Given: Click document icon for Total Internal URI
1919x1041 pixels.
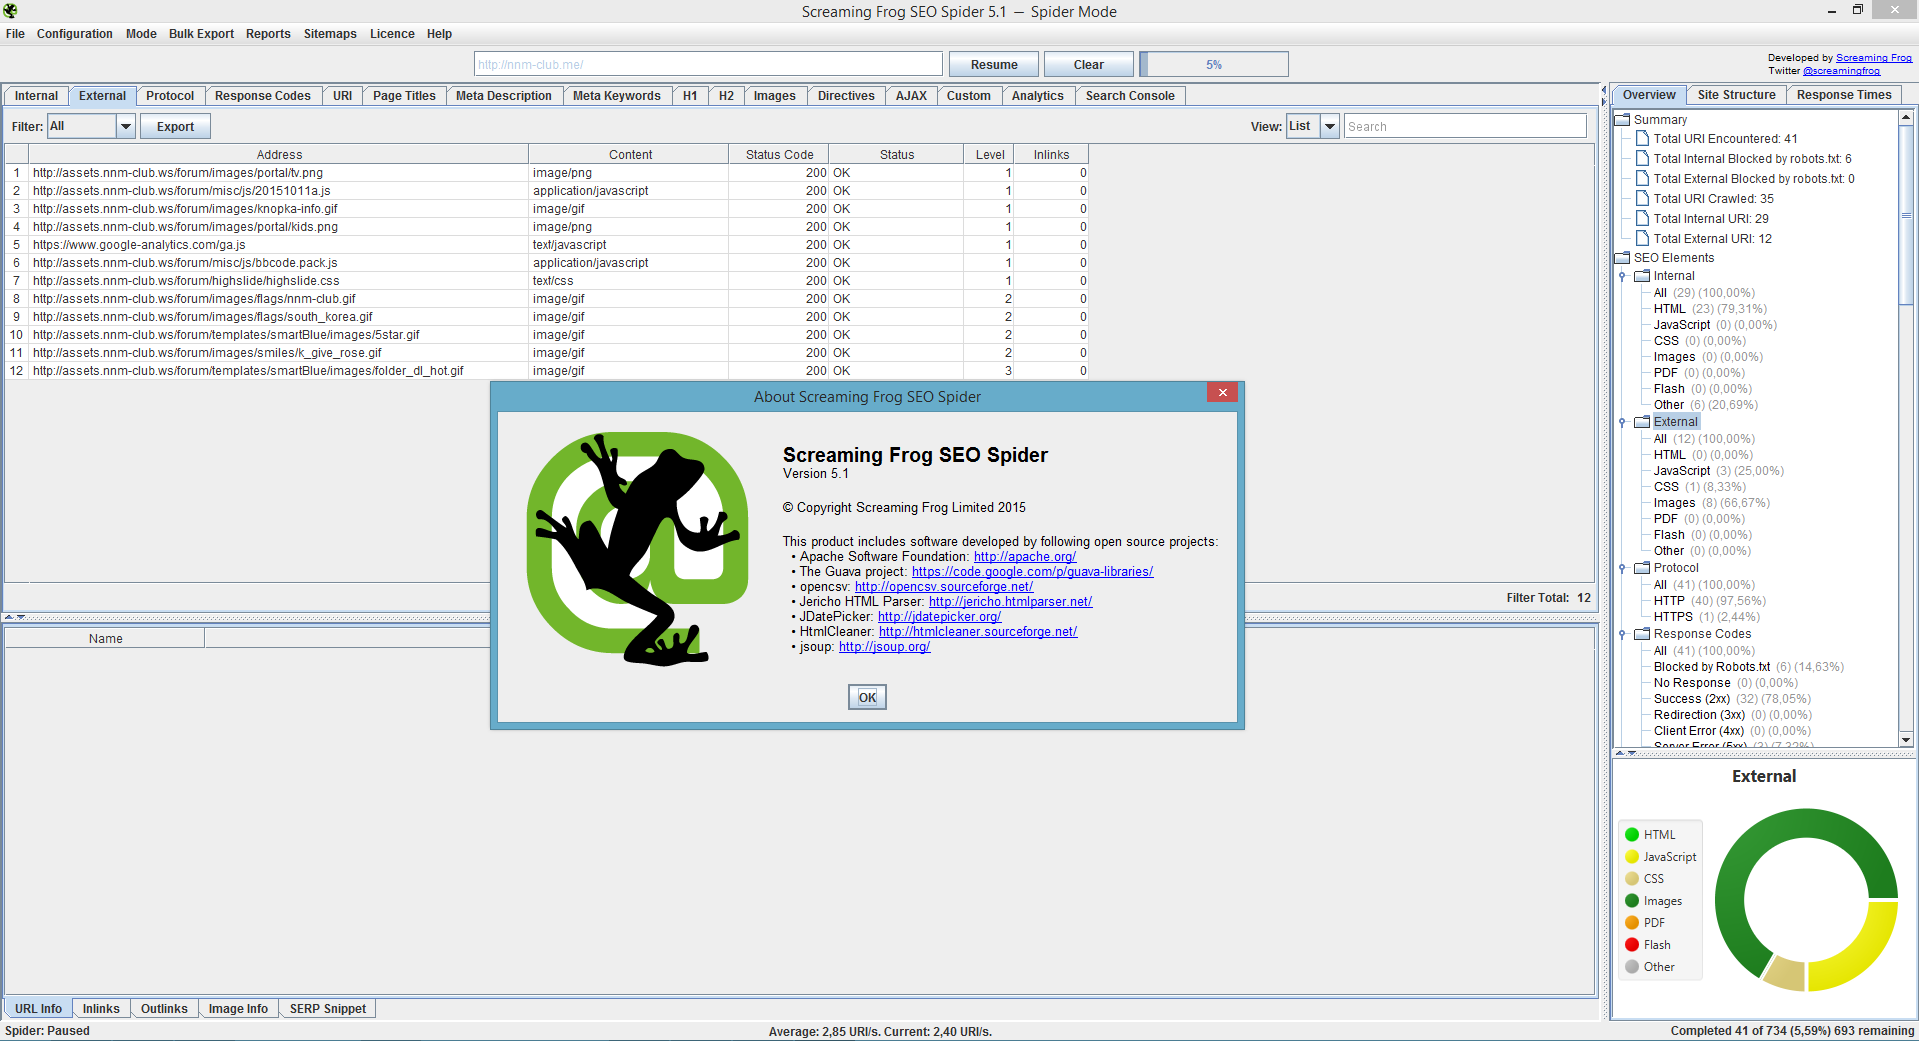Looking at the screenshot, I should [x=1642, y=219].
